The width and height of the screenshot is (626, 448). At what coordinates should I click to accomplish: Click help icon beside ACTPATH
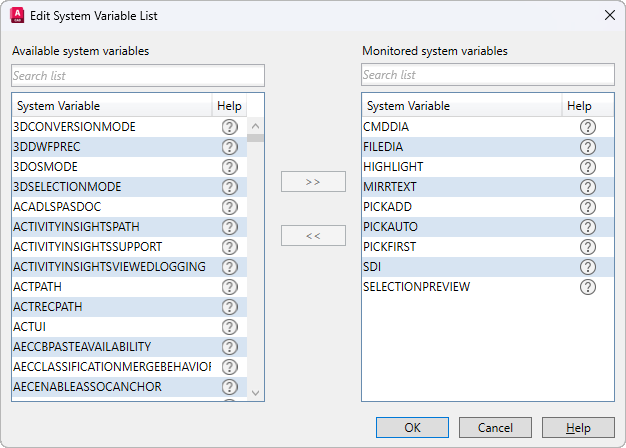point(229,287)
